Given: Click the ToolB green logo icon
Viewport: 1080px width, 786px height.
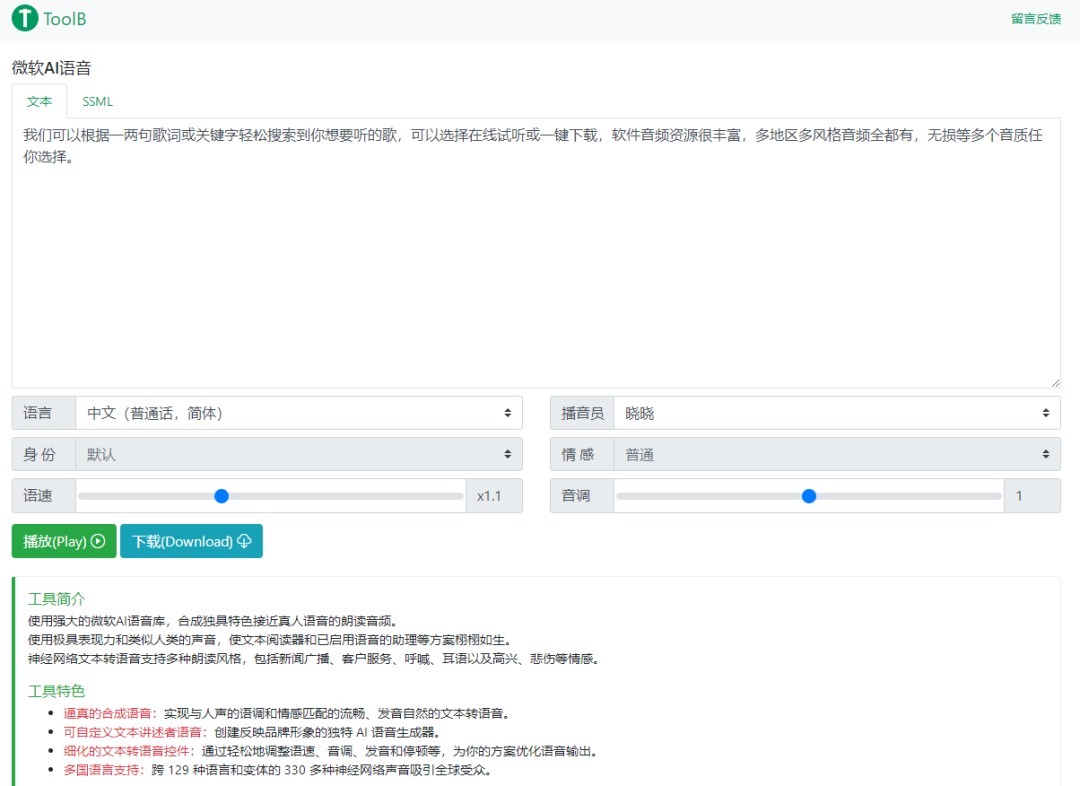Looking at the screenshot, I should pyautogui.click(x=25, y=18).
